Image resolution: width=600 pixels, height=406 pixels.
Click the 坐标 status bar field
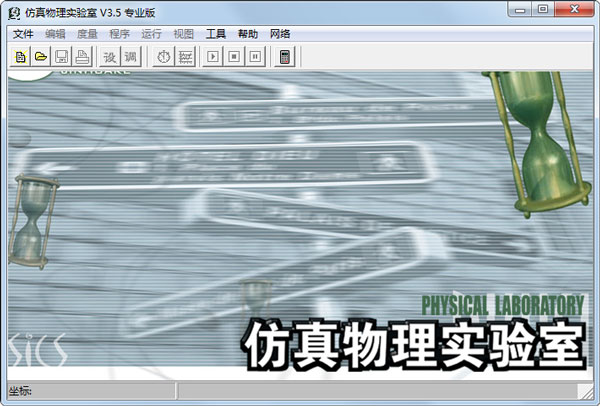[91, 391]
